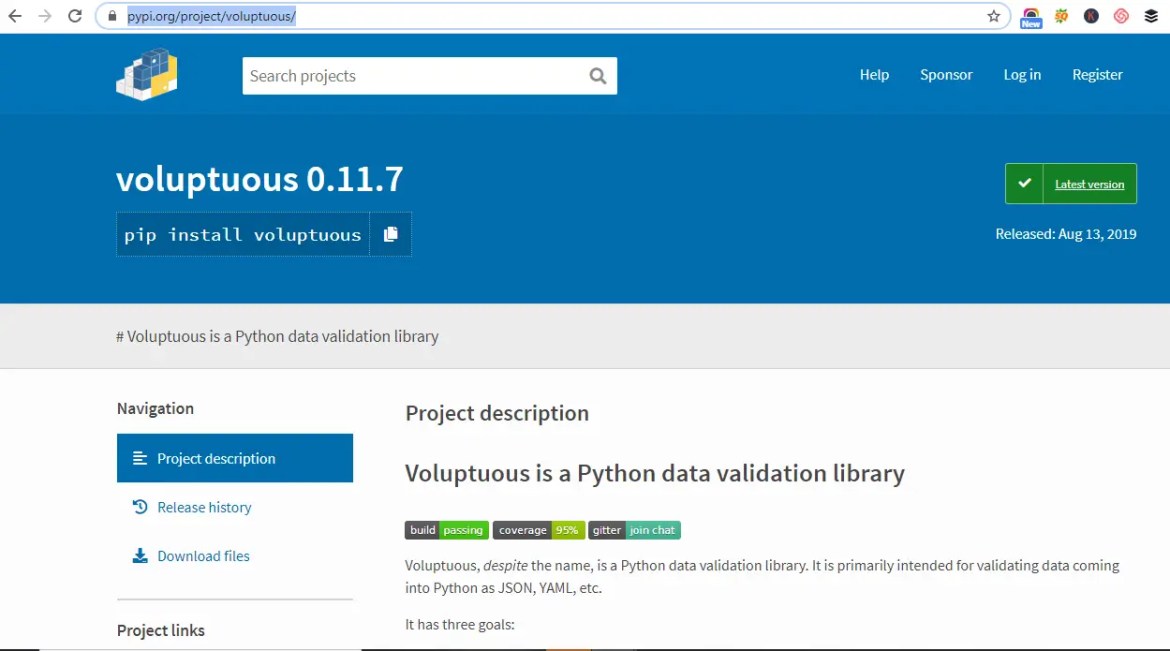
Task: Open the Help link
Action: (x=874, y=75)
